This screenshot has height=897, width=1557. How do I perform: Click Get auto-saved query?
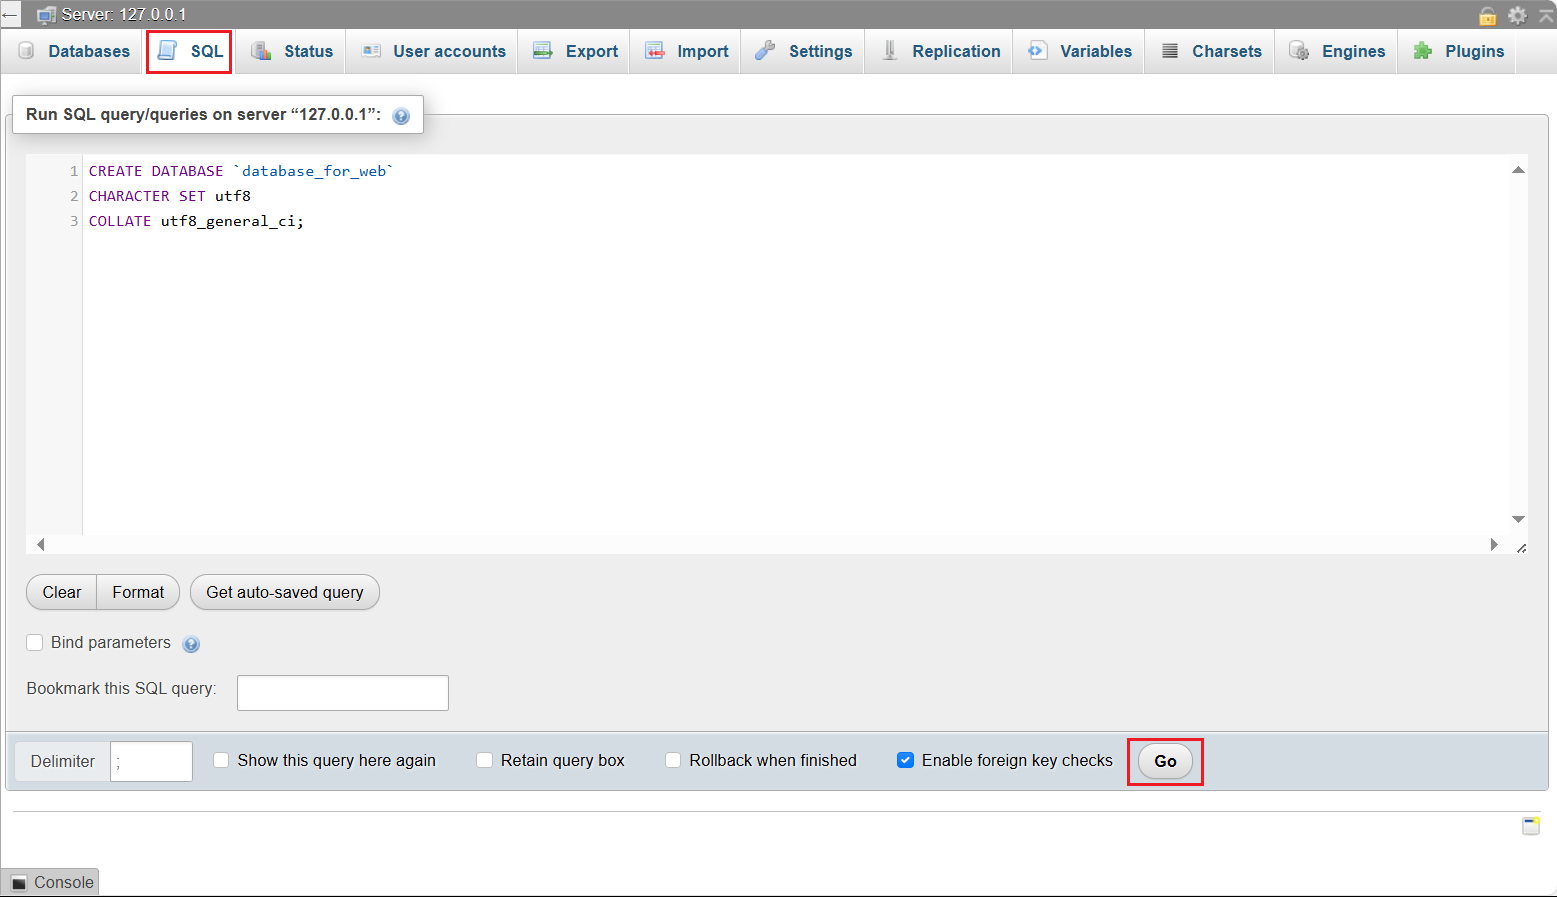click(285, 592)
